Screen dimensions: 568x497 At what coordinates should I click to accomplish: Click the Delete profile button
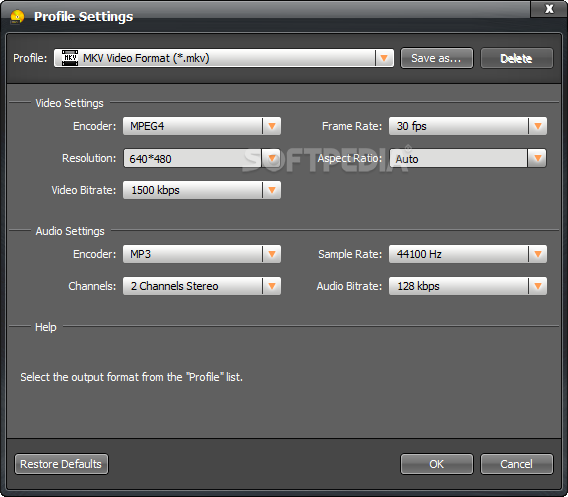(517, 58)
